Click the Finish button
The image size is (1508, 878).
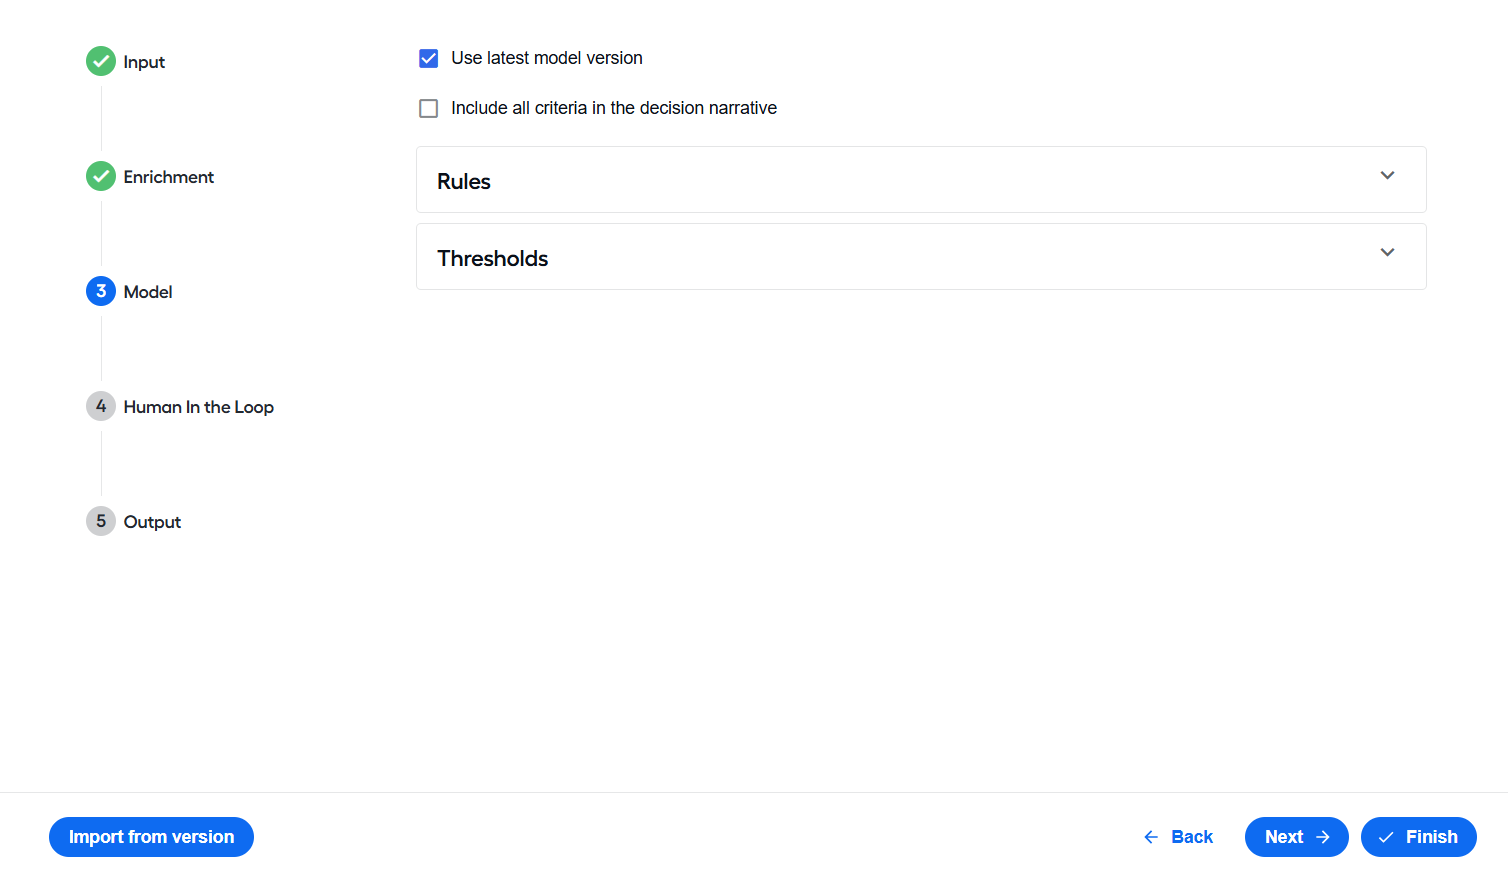(1419, 837)
